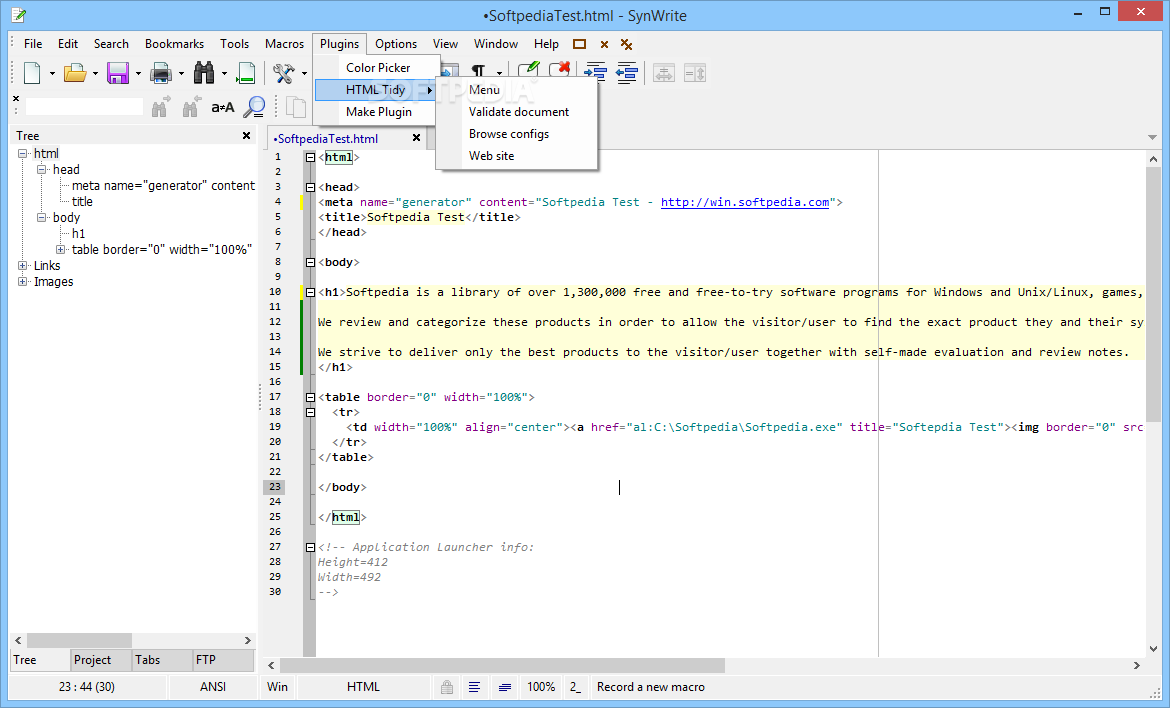Viewport: 1170px width, 708px height.
Task: Click the magnifier search icon
Action: [x=254, y=107]
